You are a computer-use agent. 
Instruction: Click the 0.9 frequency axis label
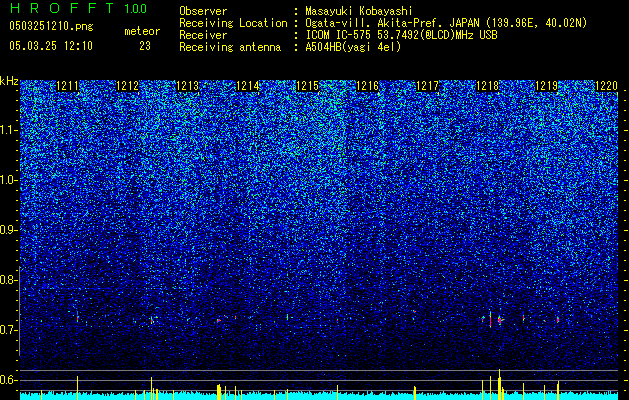8,230
